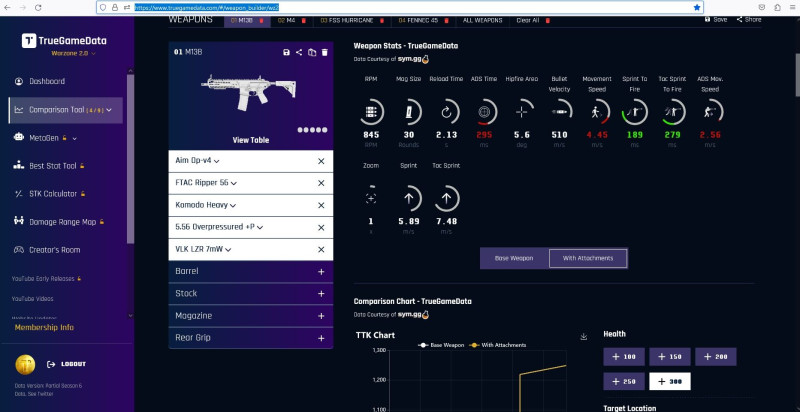This screenshot has width=800, height=412.
Task: Download the TTK chart via download icon
Action: [x=584, y=337]
